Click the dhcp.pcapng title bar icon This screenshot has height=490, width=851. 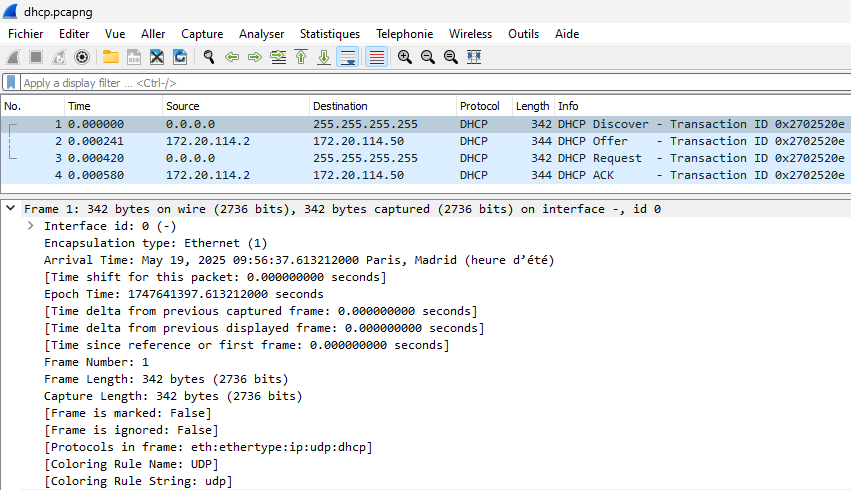[10, 11]
